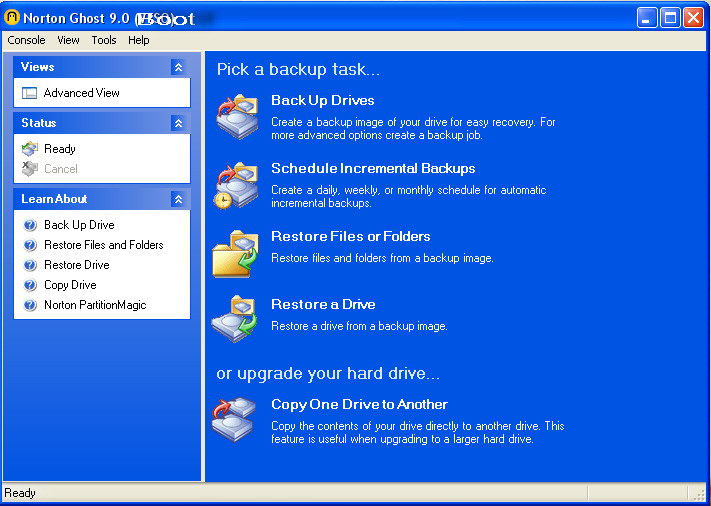This screenshot has height=506, width=711.
Task: Open the Help menu
Action: [x=139, y=40]
